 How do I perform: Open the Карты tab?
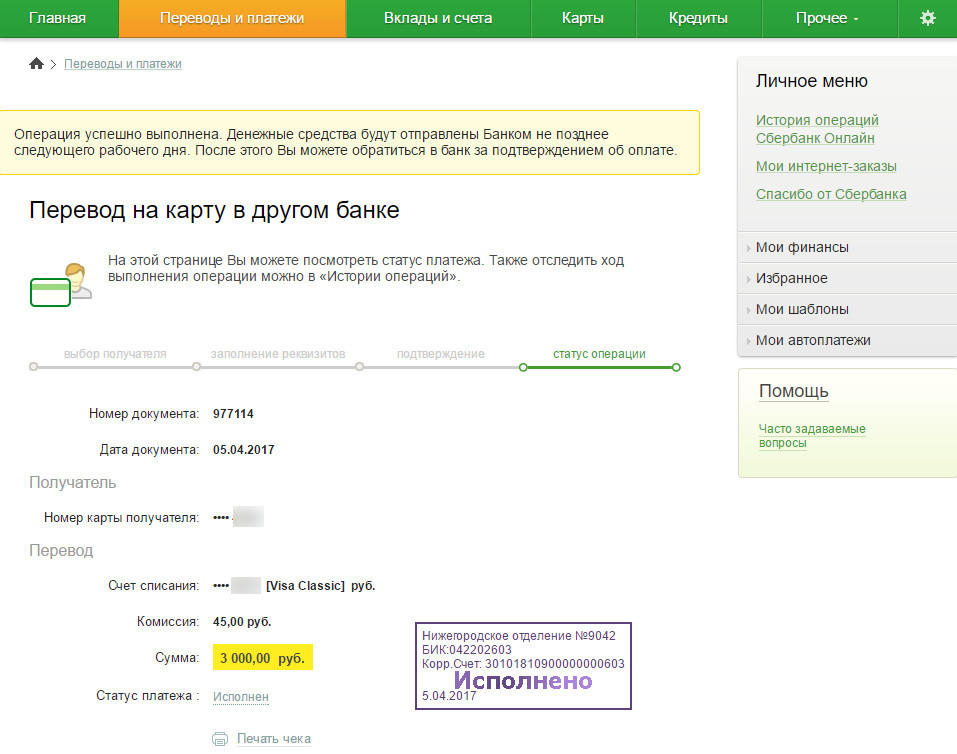point(583,18)
